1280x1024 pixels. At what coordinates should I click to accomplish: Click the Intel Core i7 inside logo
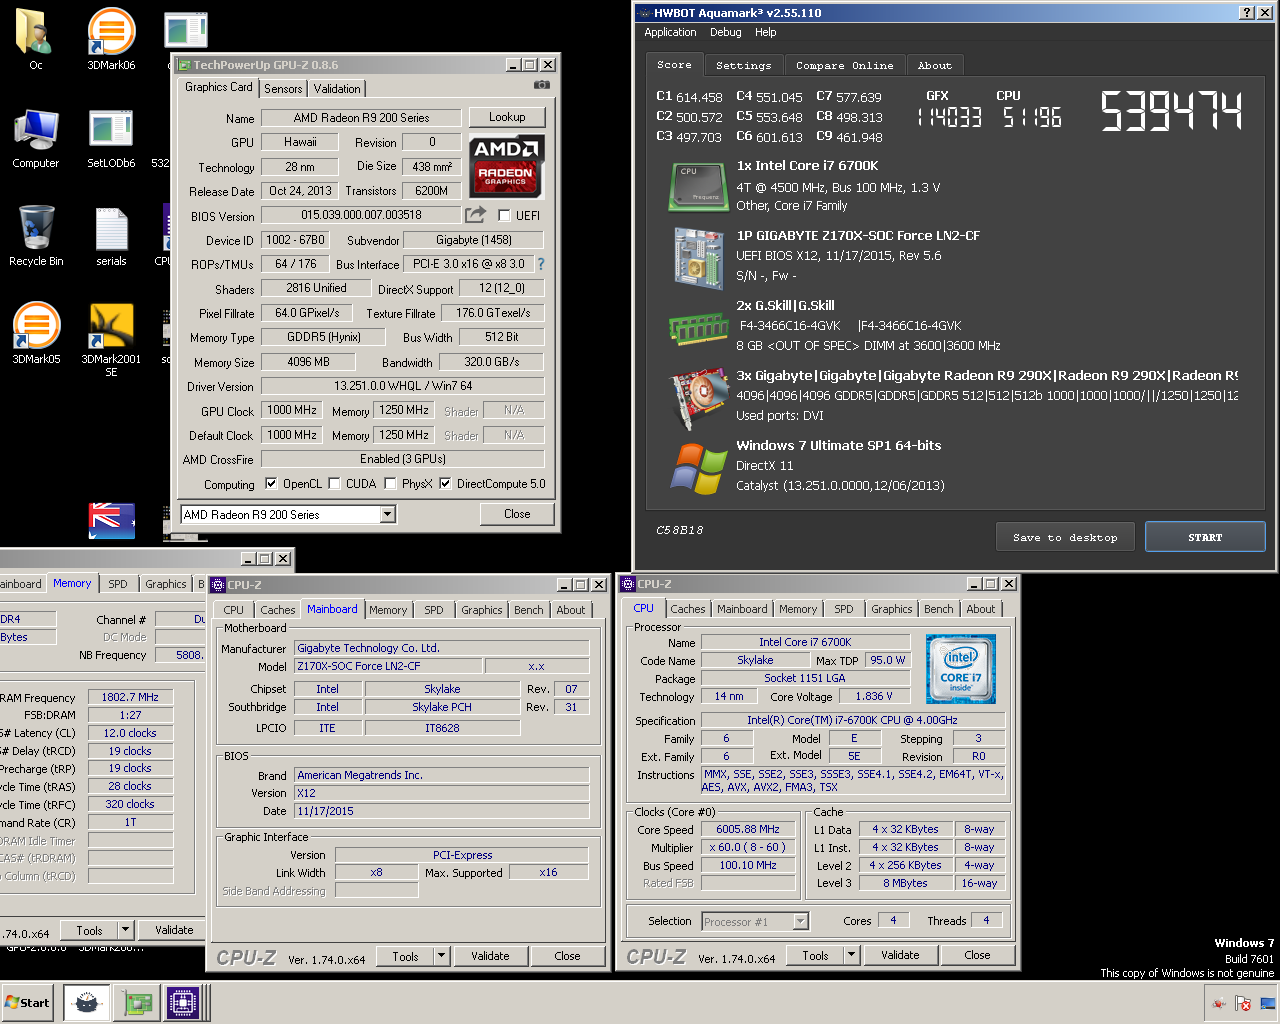tap(960, 669)
